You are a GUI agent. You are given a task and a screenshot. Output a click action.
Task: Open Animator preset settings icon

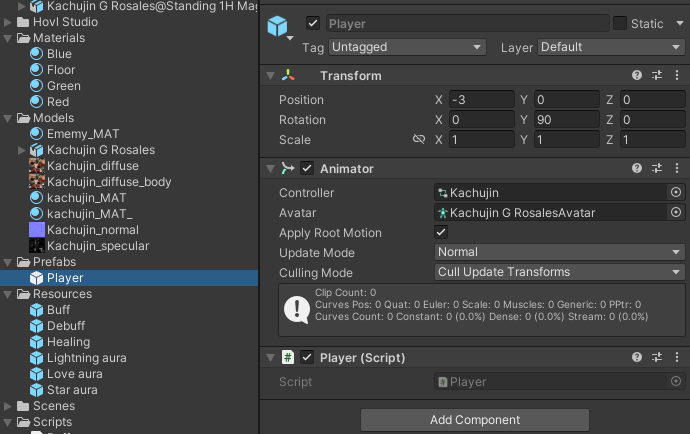click(657, 168)
